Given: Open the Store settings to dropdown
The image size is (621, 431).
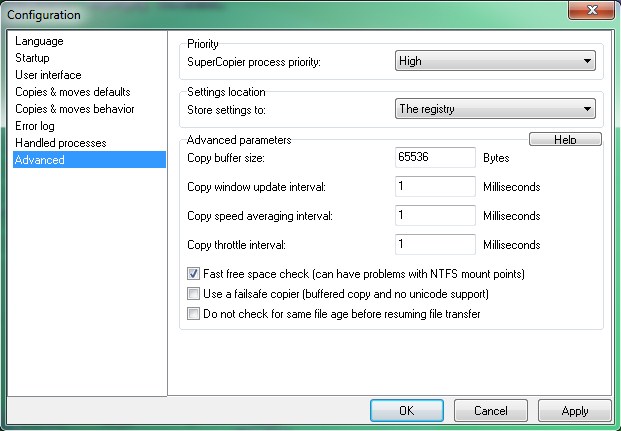Looking at the screenshot, I should click(x=495, y=109).
